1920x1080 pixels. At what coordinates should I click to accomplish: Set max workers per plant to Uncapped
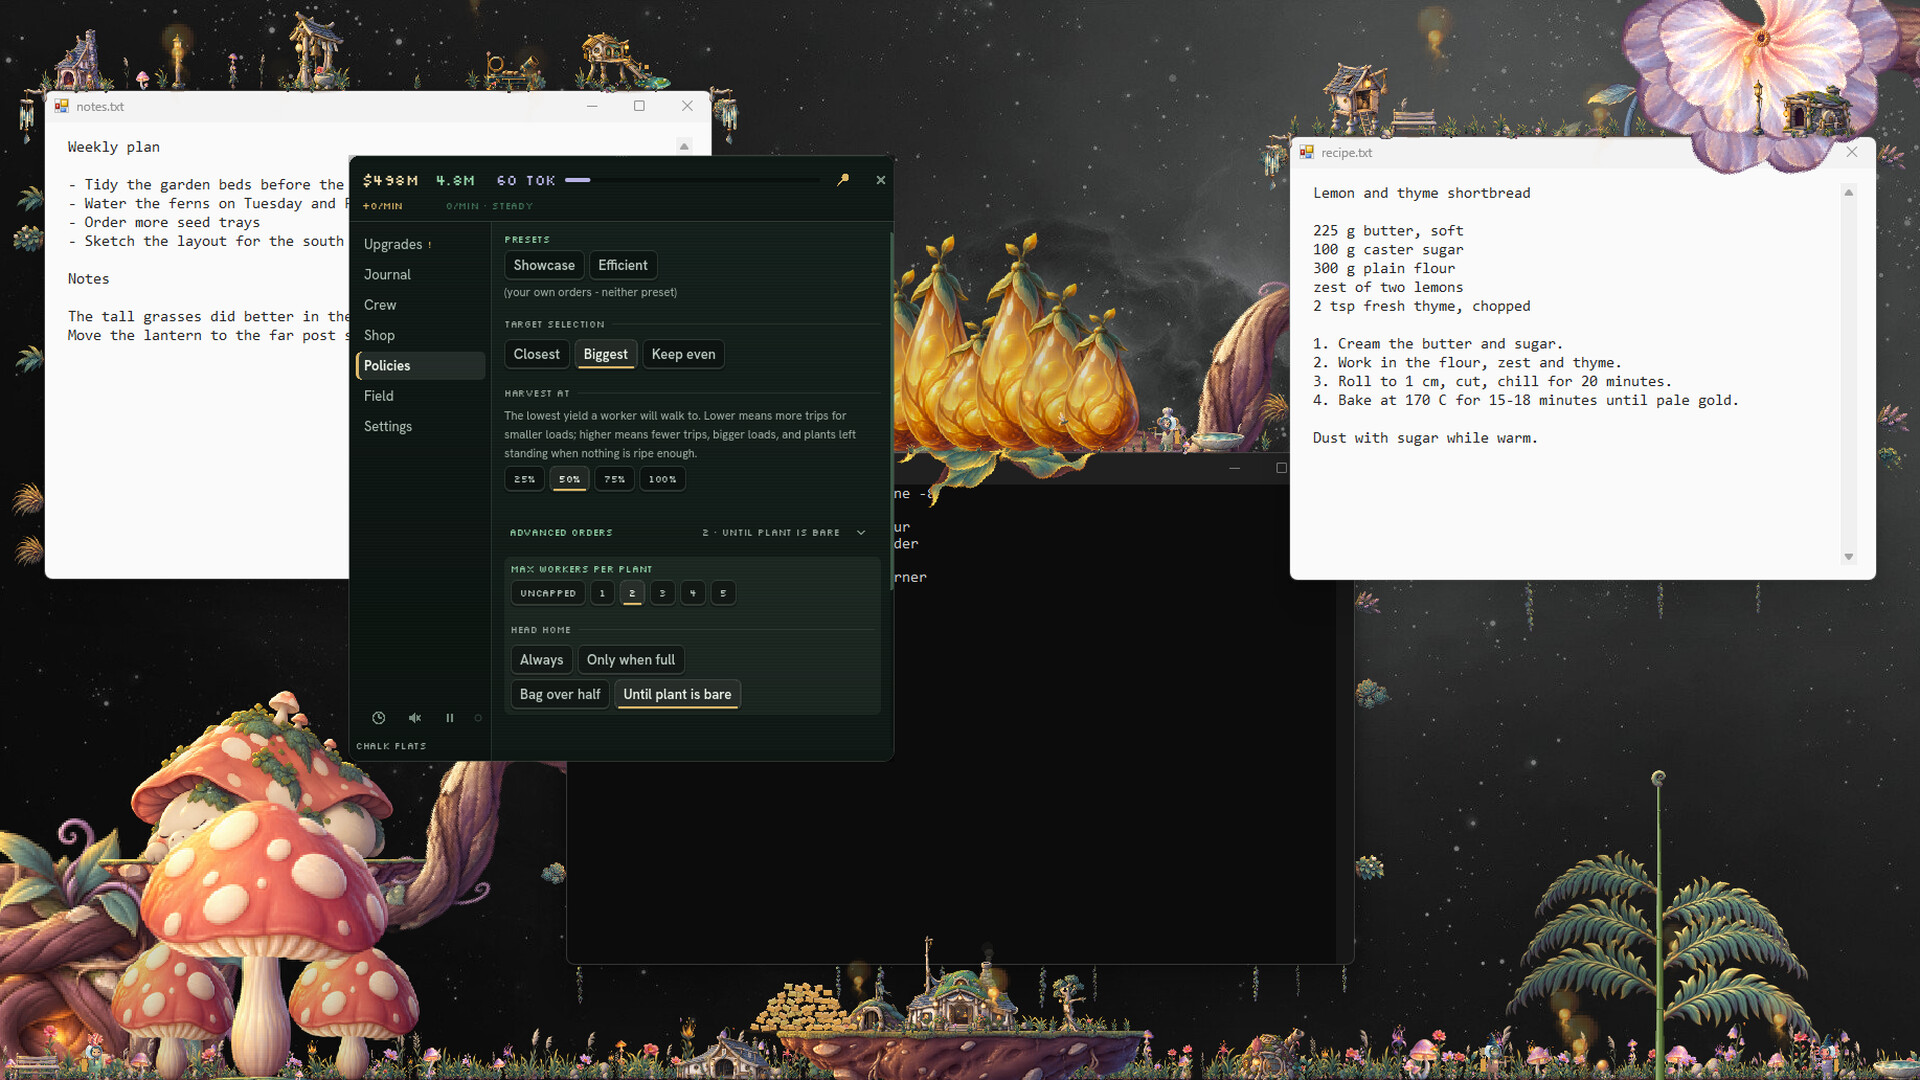548,593
